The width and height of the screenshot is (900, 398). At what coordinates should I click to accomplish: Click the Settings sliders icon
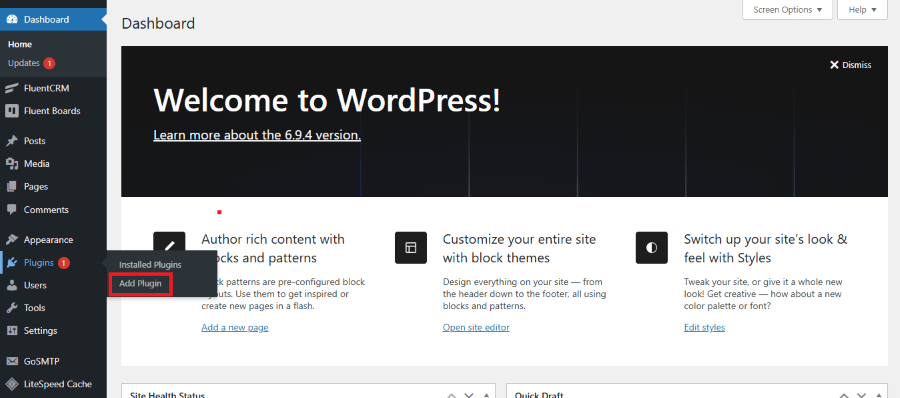click(x=11, y=331)
